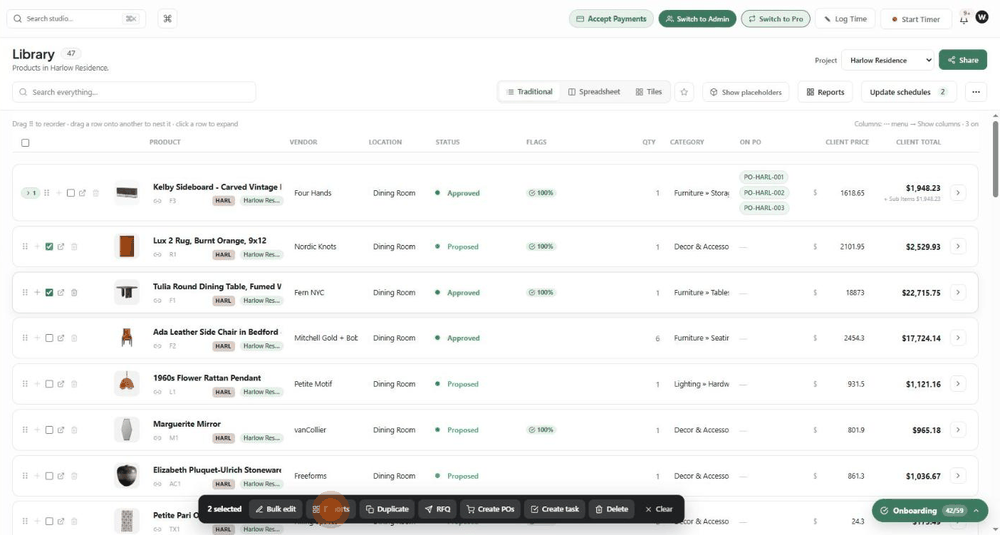Viewport: 1000px width, 535px height.
Task: Uncheck the Tulia Round Dining Table checkbox
Action: [49, 293]
